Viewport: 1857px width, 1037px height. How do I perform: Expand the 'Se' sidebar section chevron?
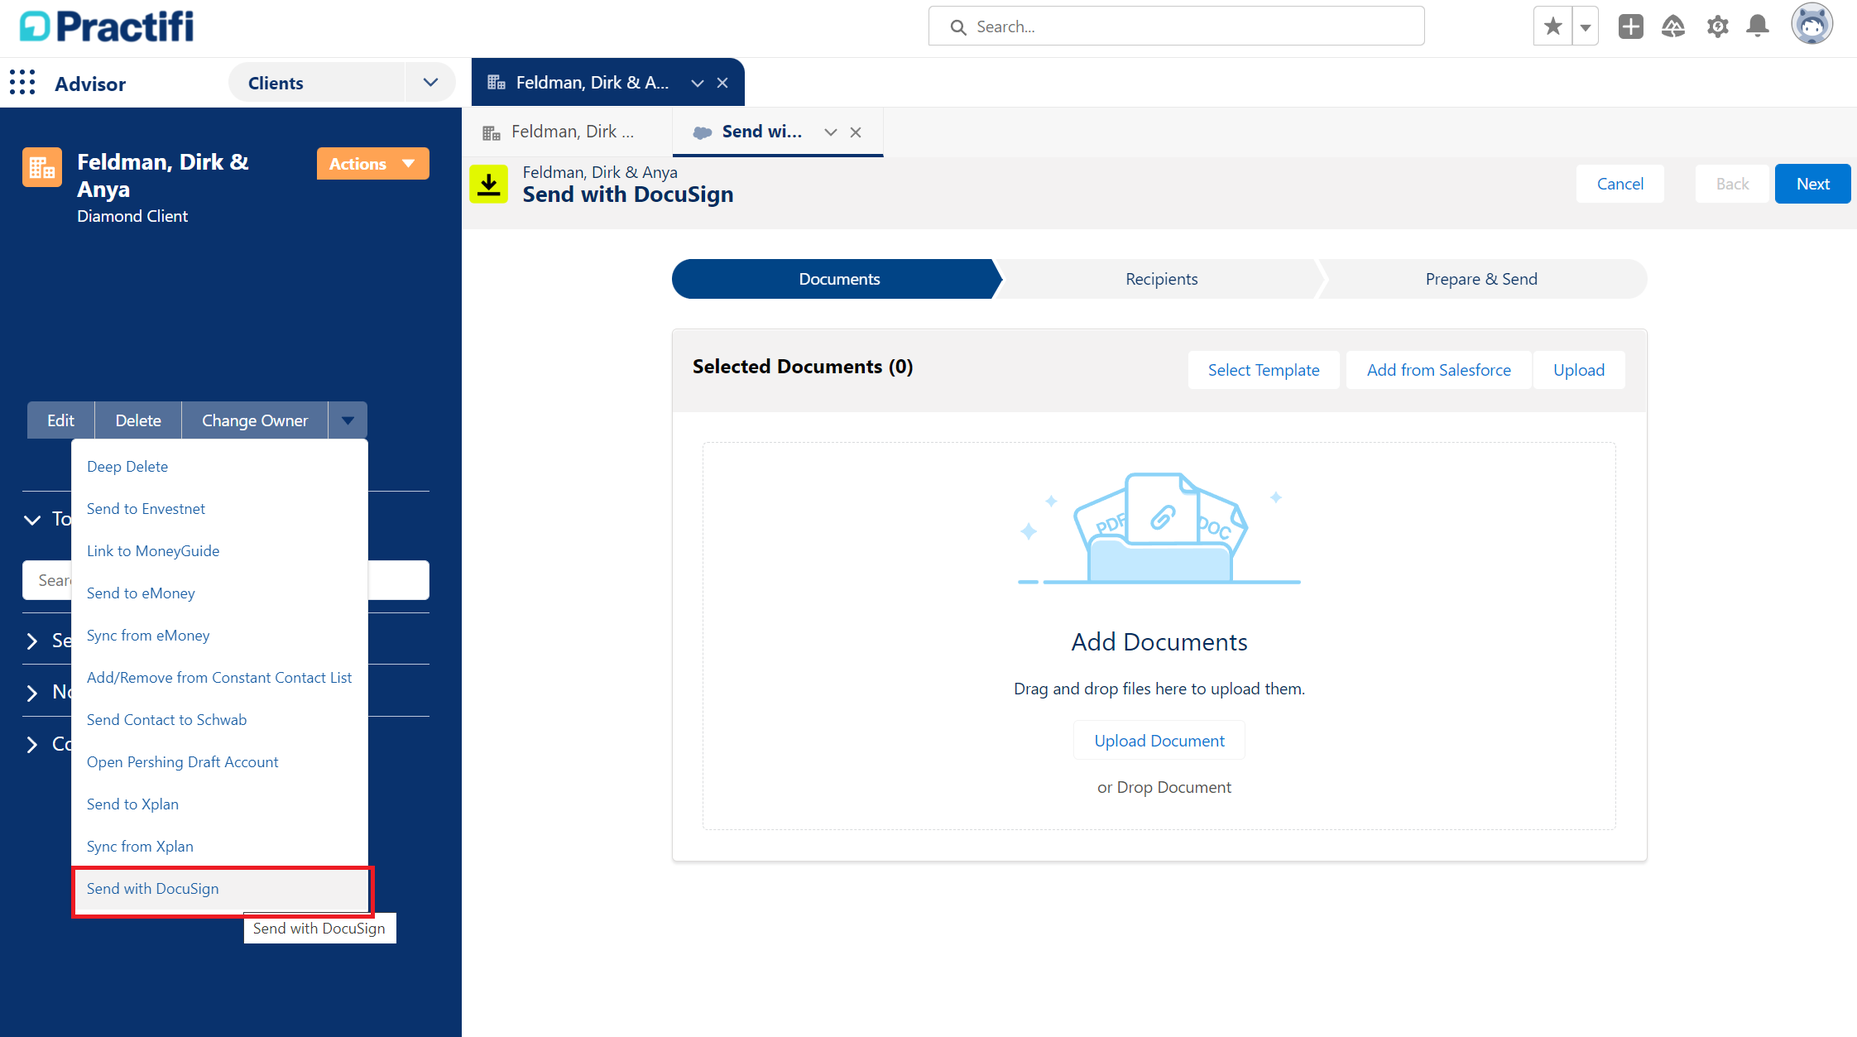pyautogui.click(x=32, y=641)
